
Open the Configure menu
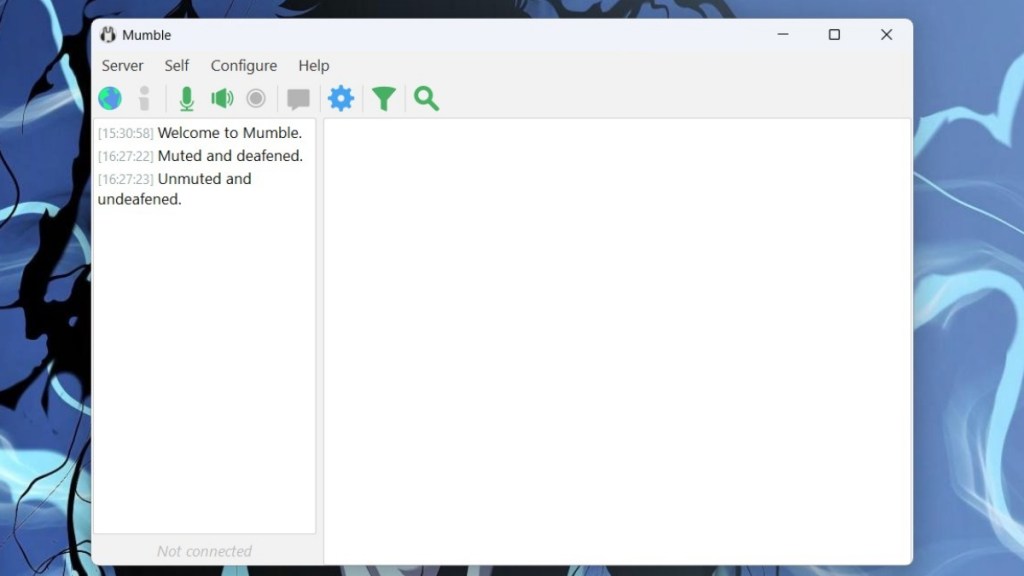click(x=243, y=65)
